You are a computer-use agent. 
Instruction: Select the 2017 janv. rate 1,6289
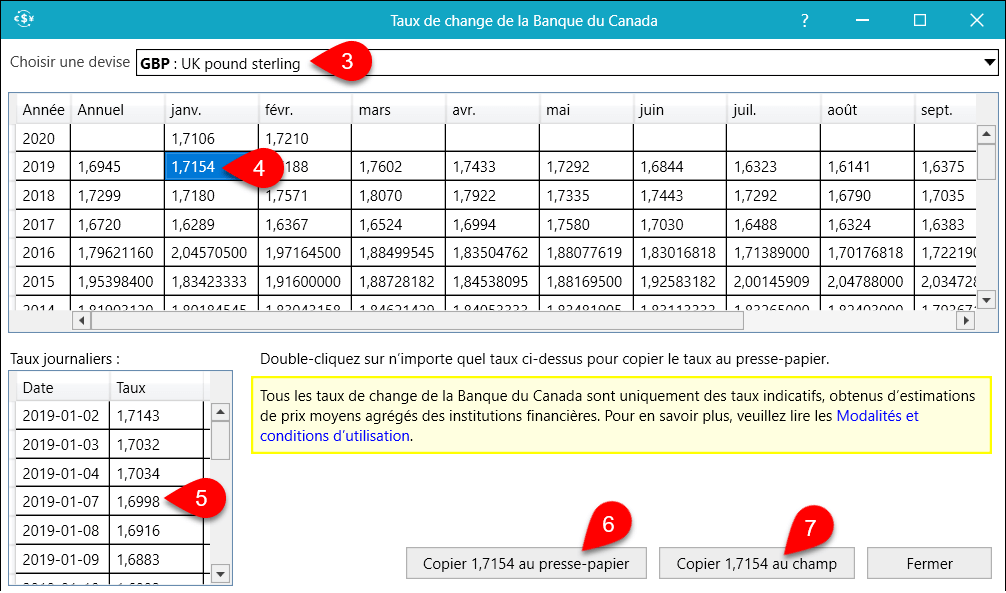211,225
